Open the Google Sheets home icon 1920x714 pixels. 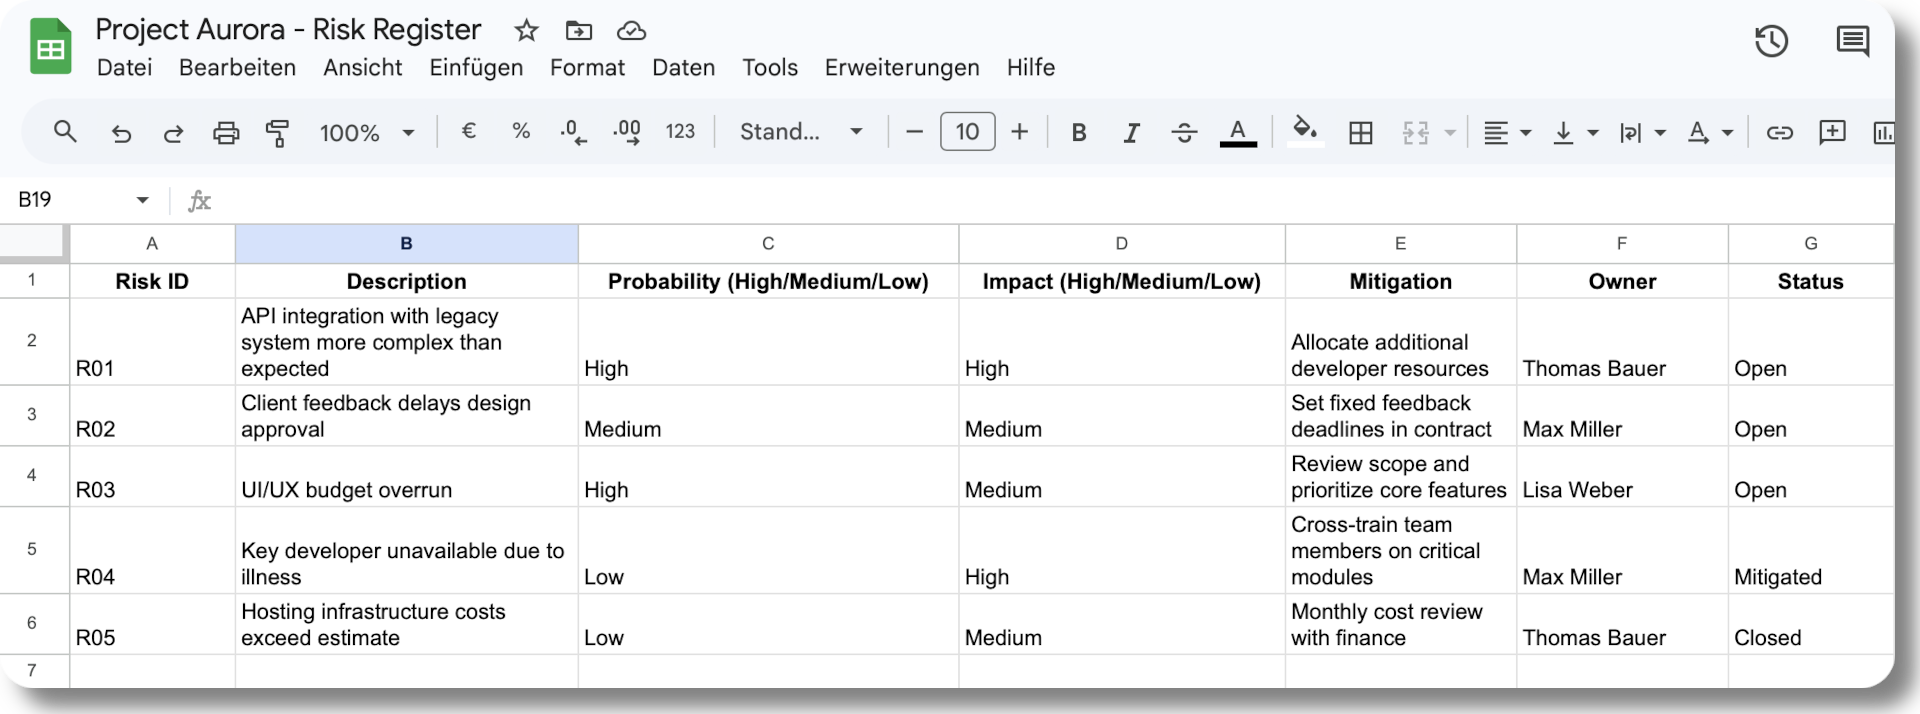[51, 46]
